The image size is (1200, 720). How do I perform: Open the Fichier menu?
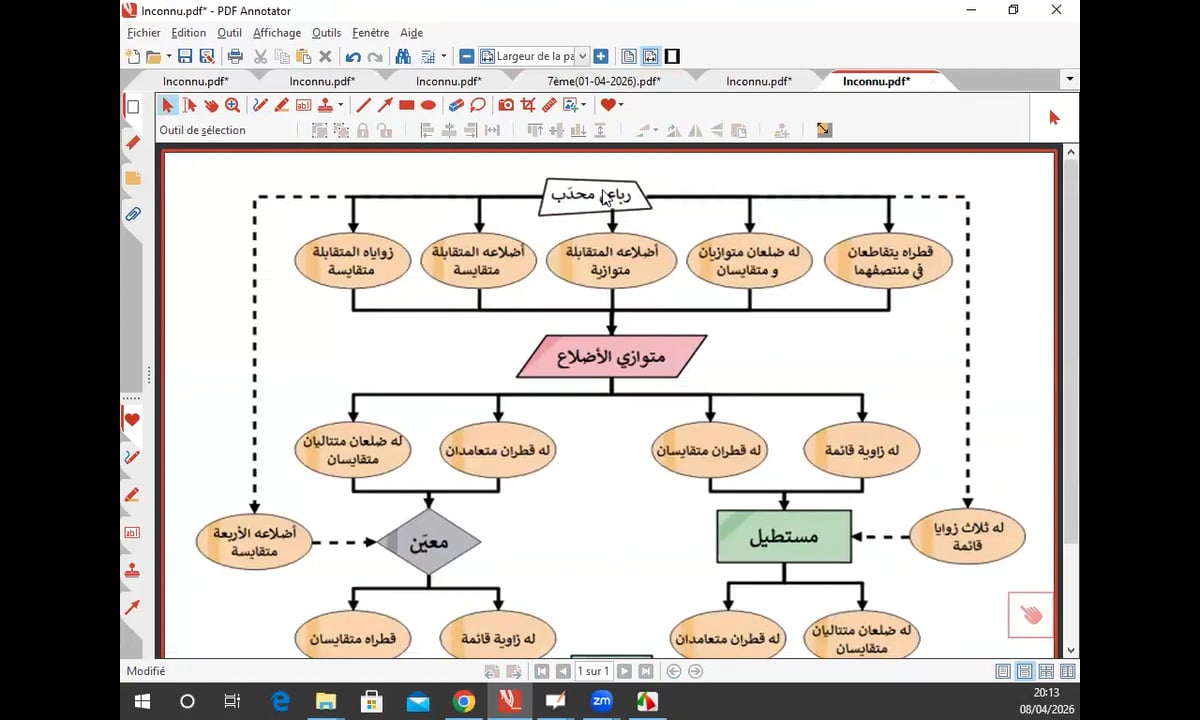(144, 33)
